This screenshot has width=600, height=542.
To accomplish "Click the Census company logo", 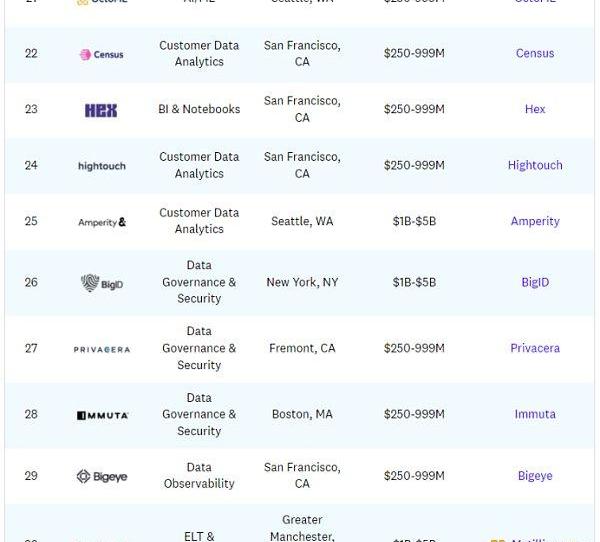I will tap(101, 54).
